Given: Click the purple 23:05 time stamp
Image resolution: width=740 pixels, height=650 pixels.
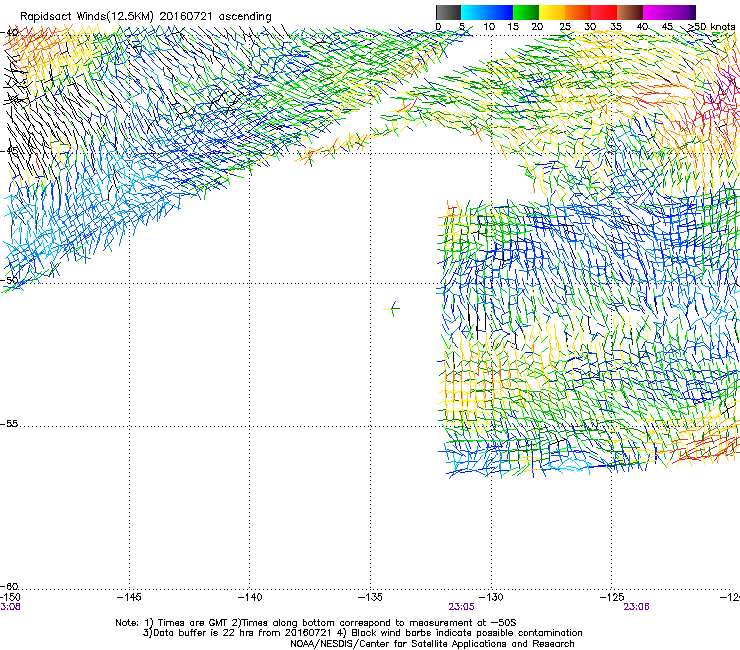Looking at the screenshot, I should 461,607.
